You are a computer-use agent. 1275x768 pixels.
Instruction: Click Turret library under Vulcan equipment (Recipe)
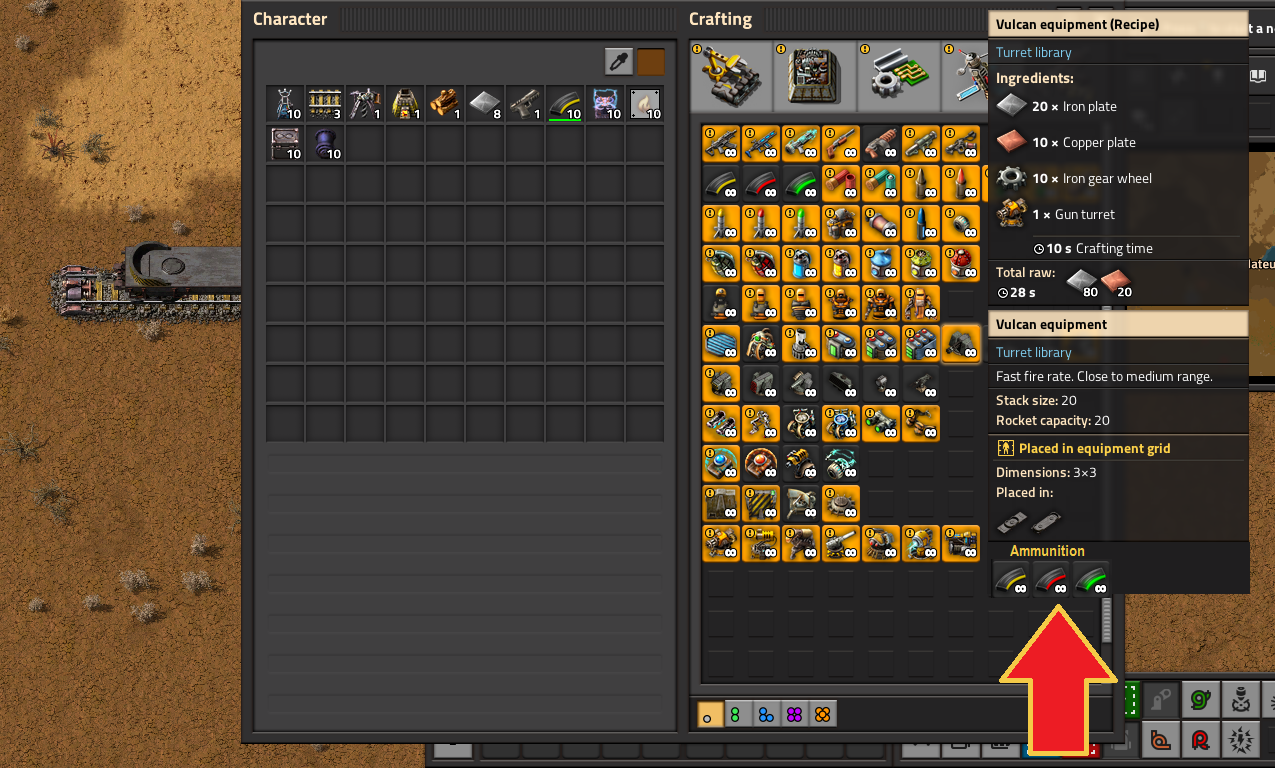(x=1033, y=53)
